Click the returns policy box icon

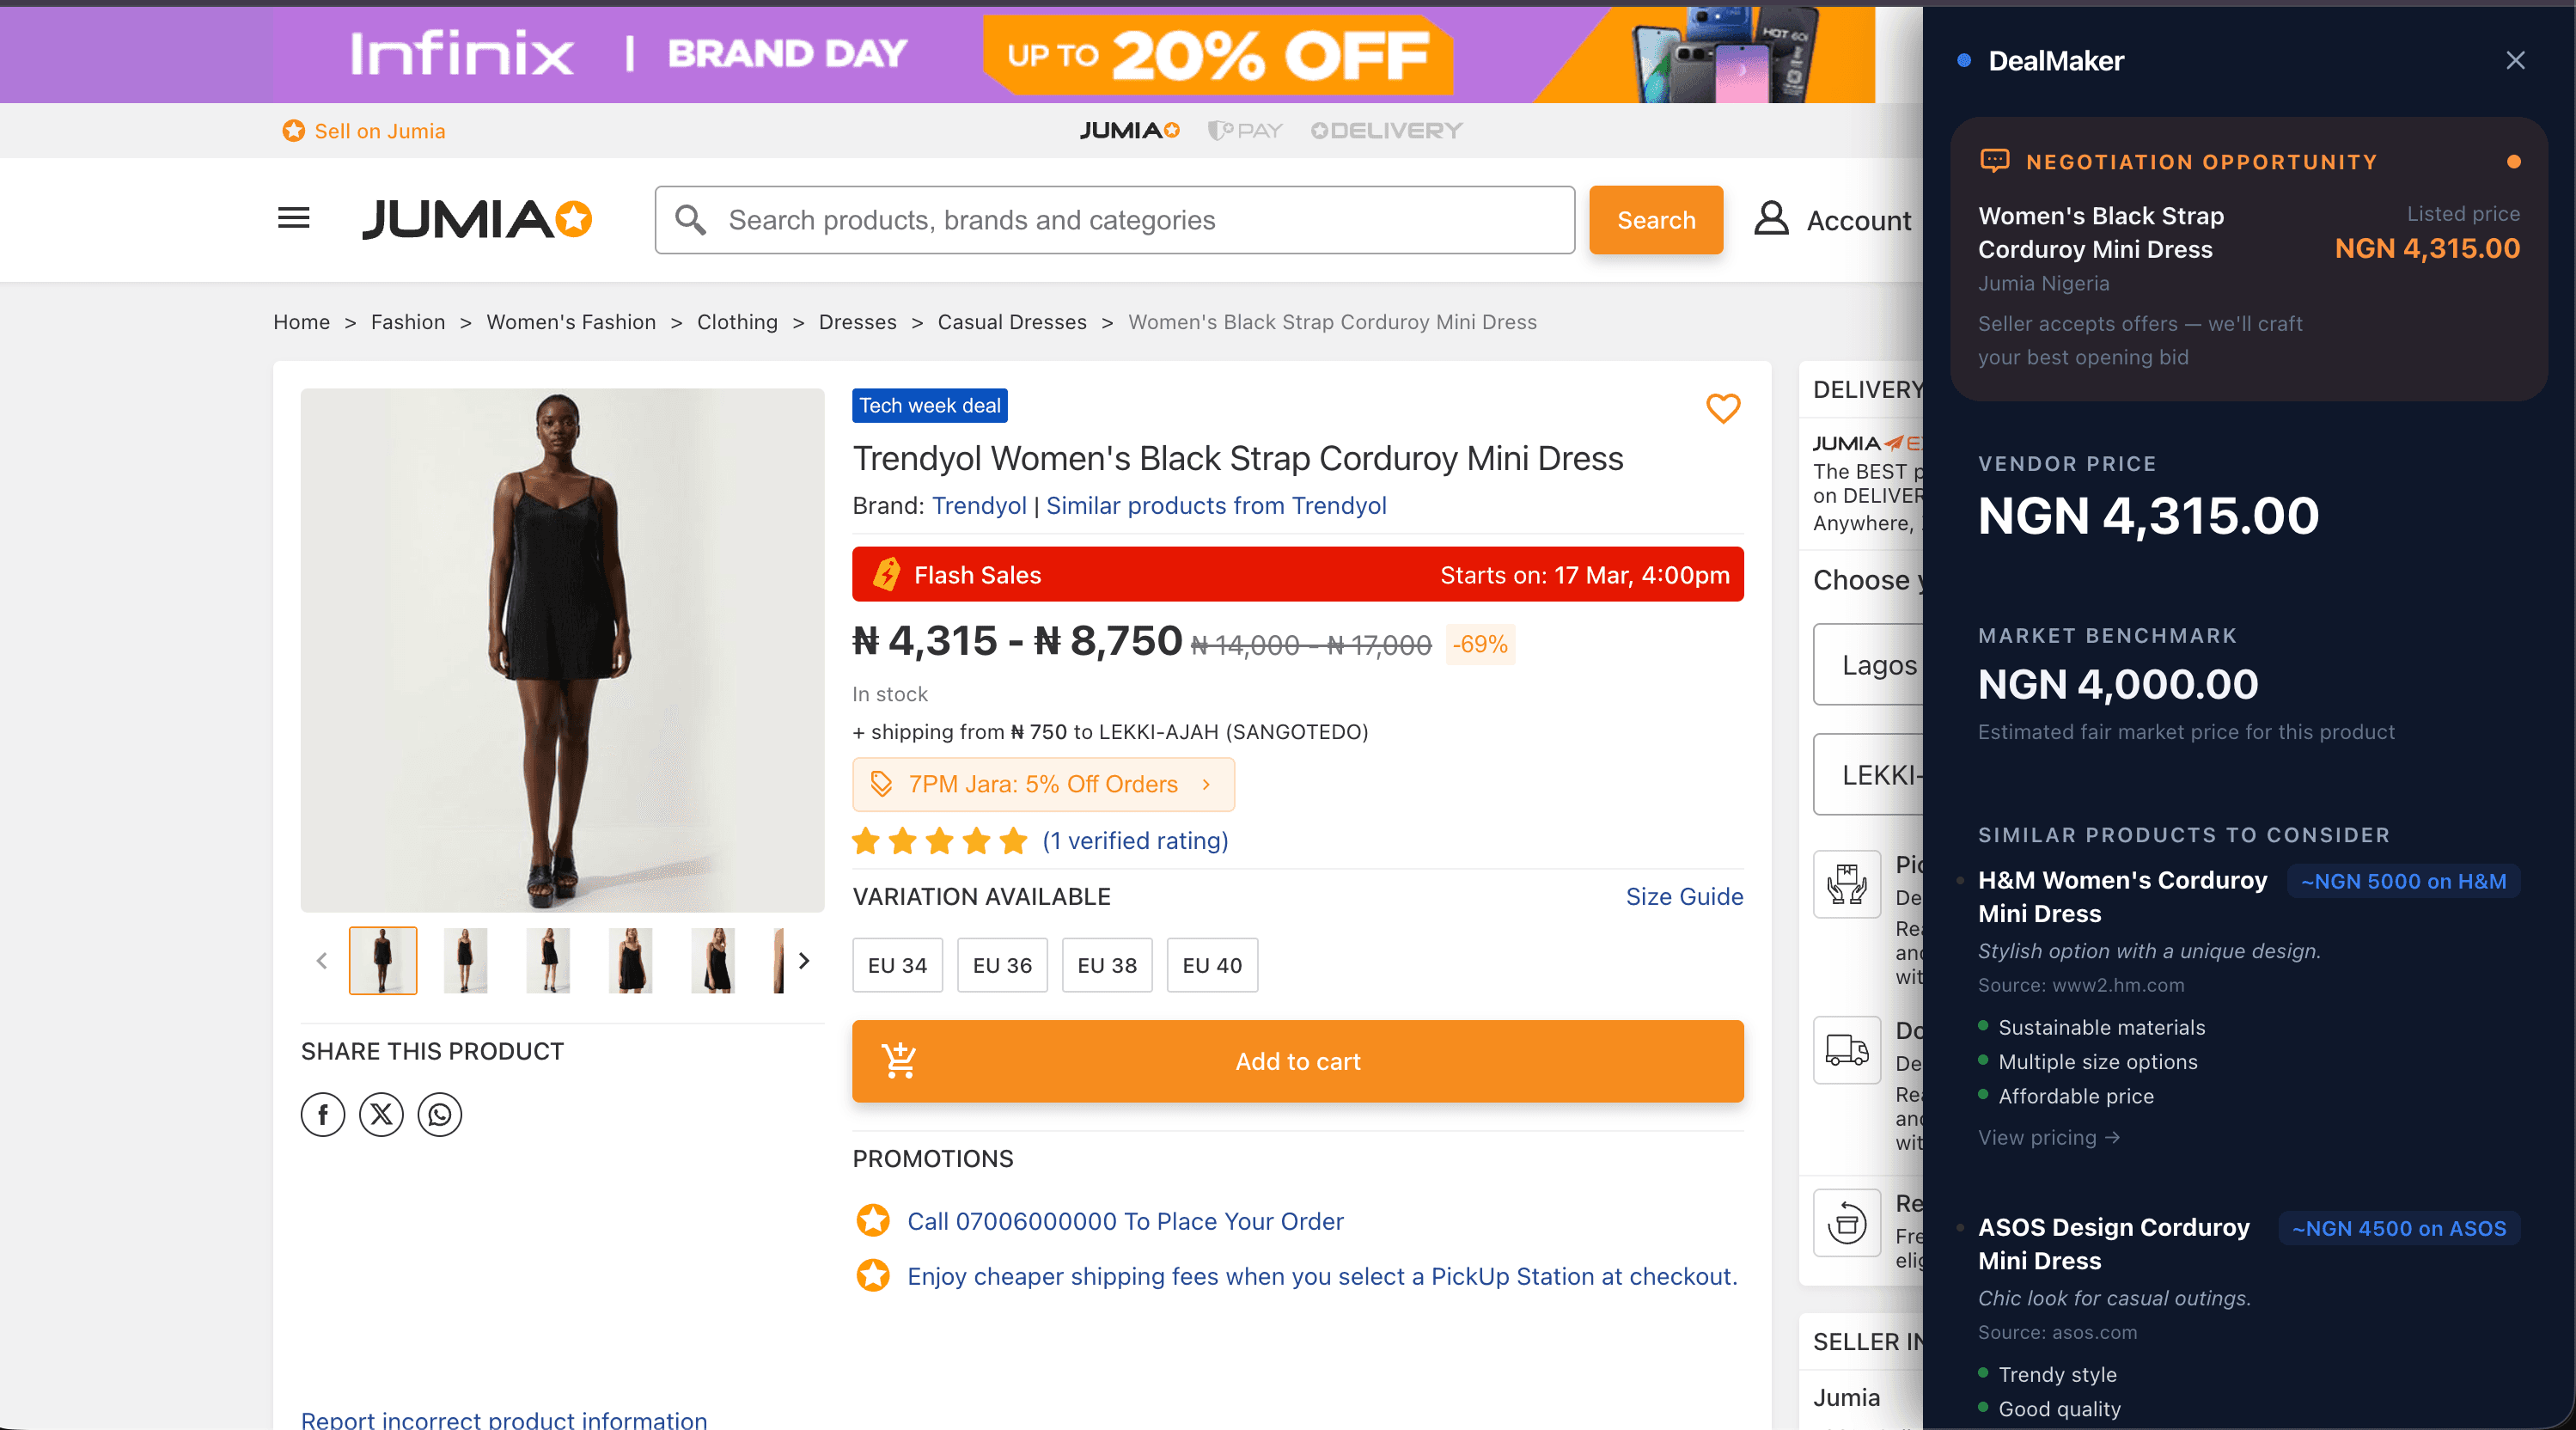pos(1846,1222)
